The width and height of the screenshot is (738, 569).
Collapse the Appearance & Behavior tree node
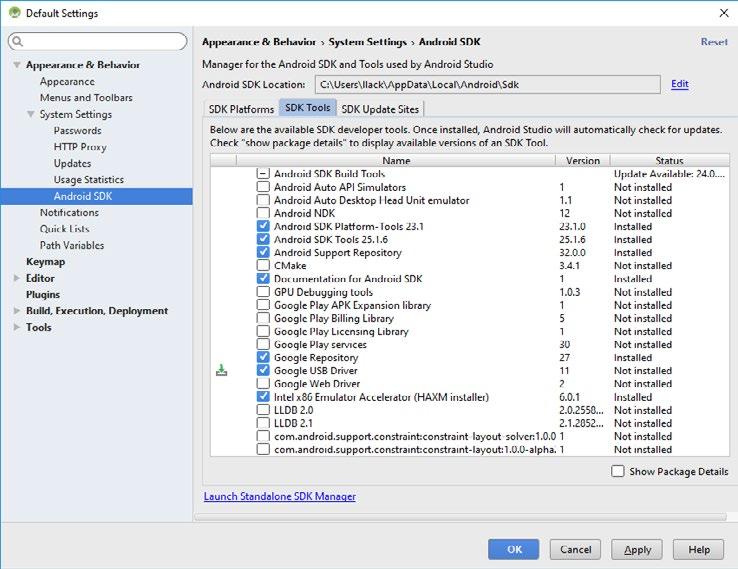tap(17, 64)
